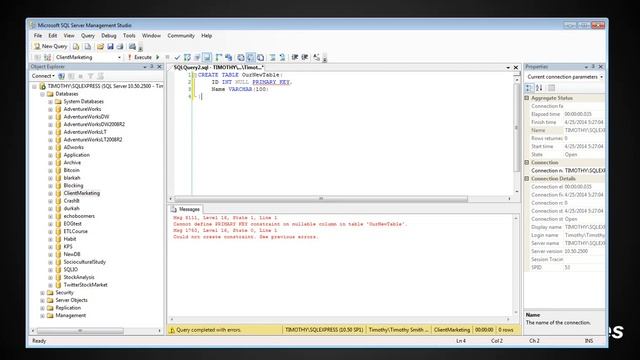This screenshot has width=640, height=360.
Task: Collapse the TIMOTHY\SQLEXPRESS server node
Action: pyautogui.click(x=35, y=87)
